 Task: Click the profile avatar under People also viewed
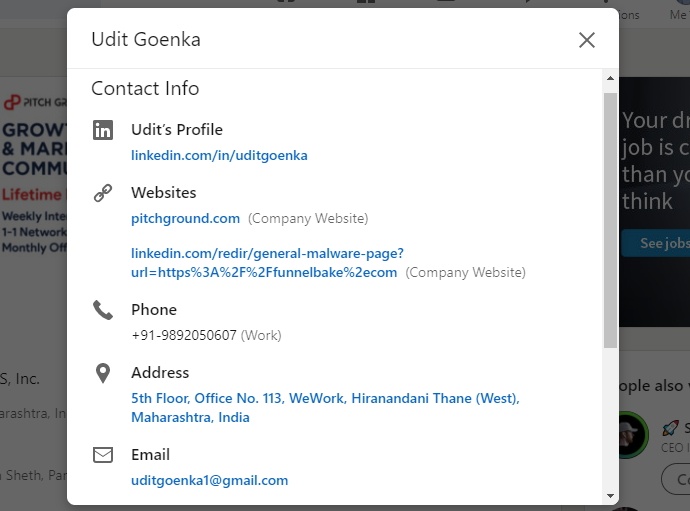[x=633, y=435]
